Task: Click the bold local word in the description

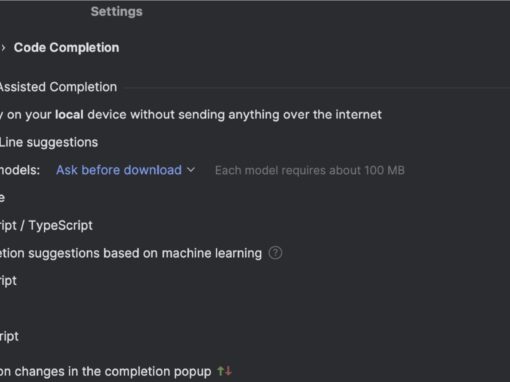Action: 69,115
